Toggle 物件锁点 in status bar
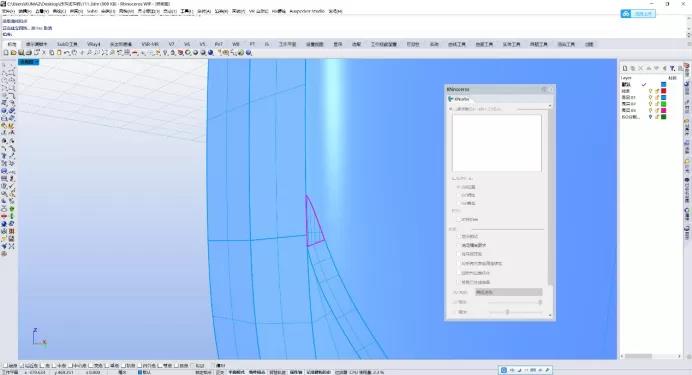Viewport: 692px width, 375px height. pos(257,372)
